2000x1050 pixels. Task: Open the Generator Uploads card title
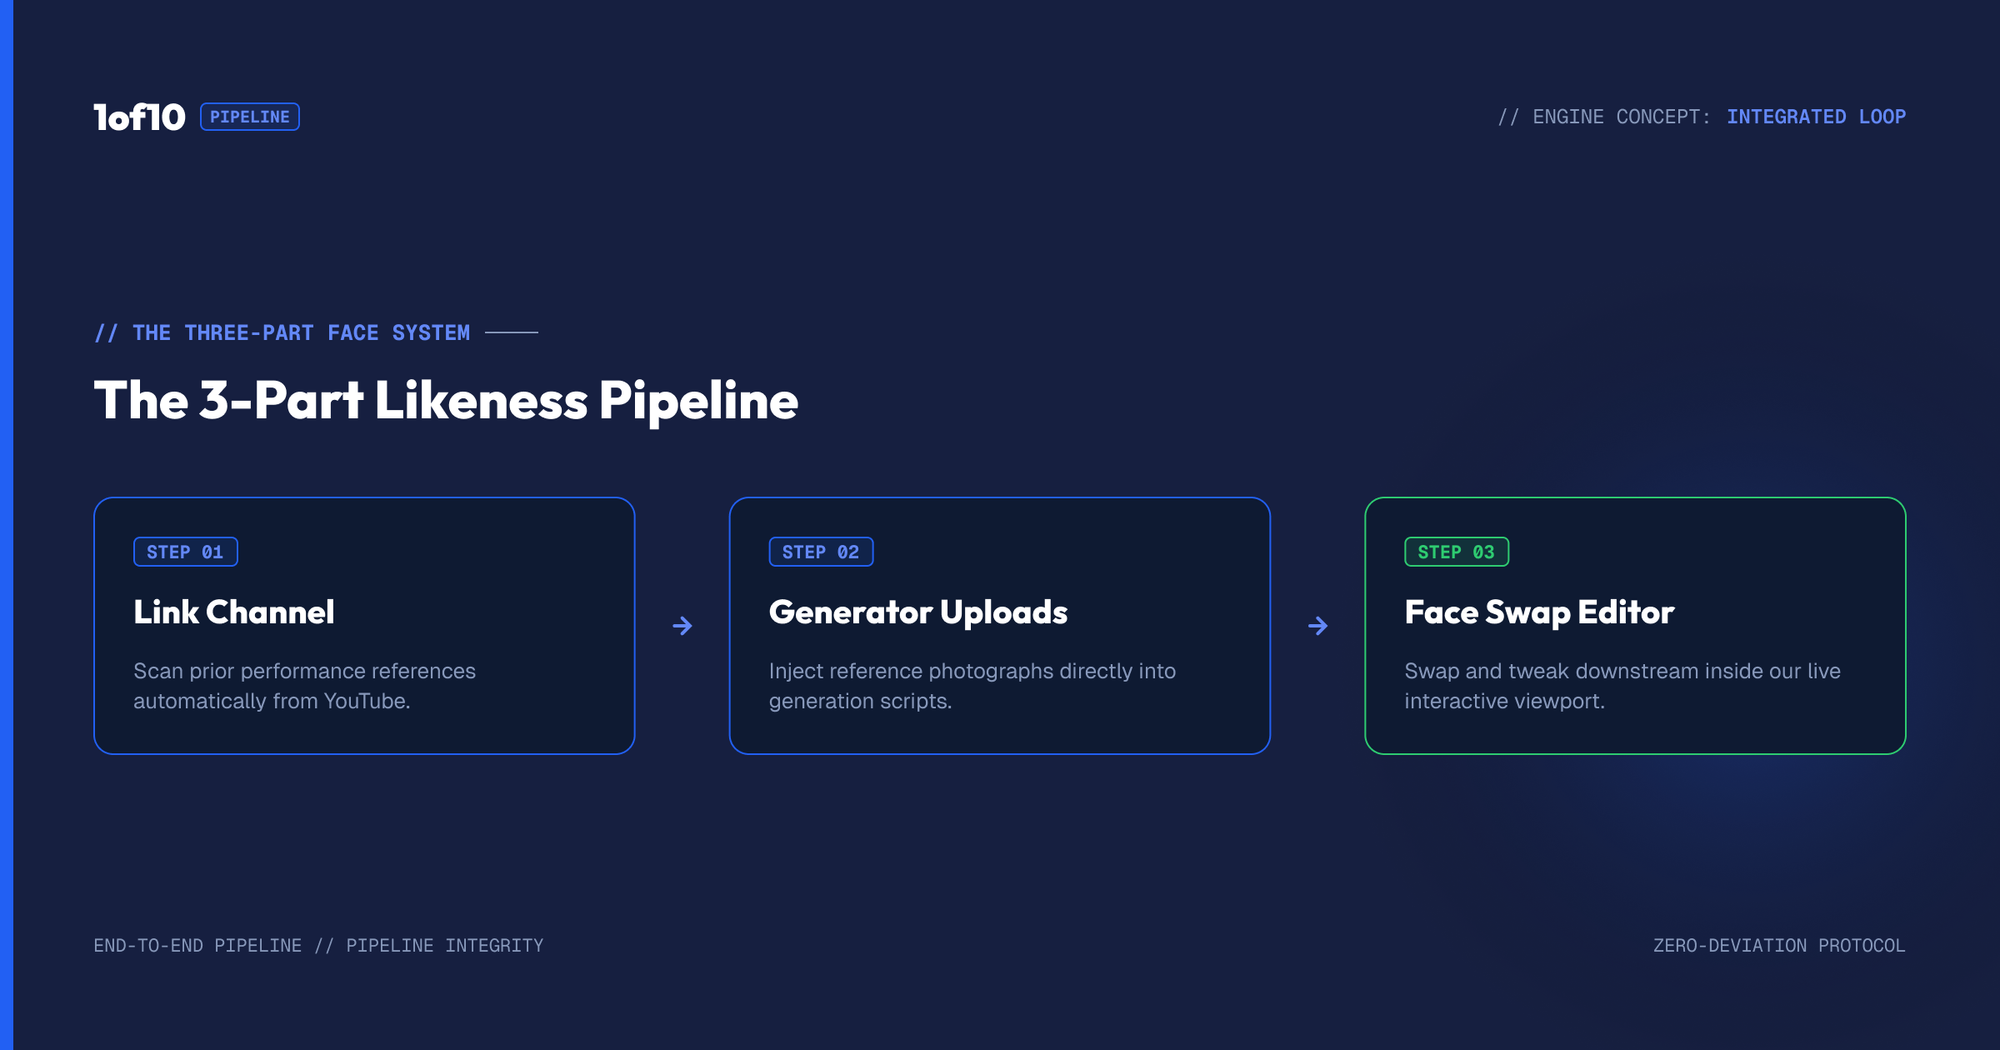click(918, 612)
